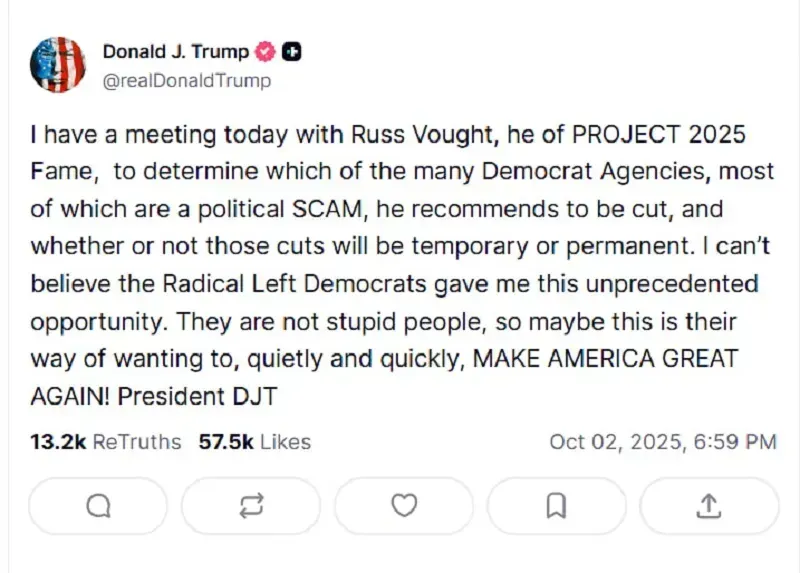Click the Oct 02, 2025 timestamp
Viewport: 800px width, 573px height.
tap(662, 441)
